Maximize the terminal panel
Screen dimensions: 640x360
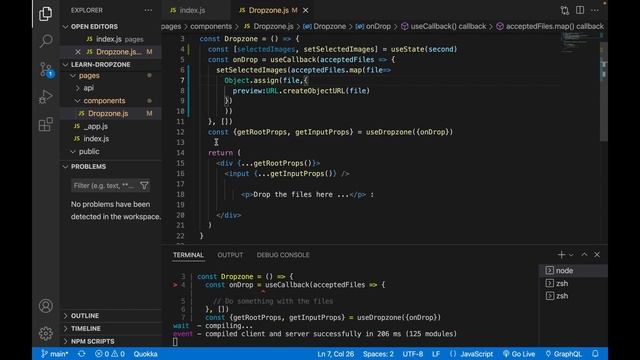(584, 255)
